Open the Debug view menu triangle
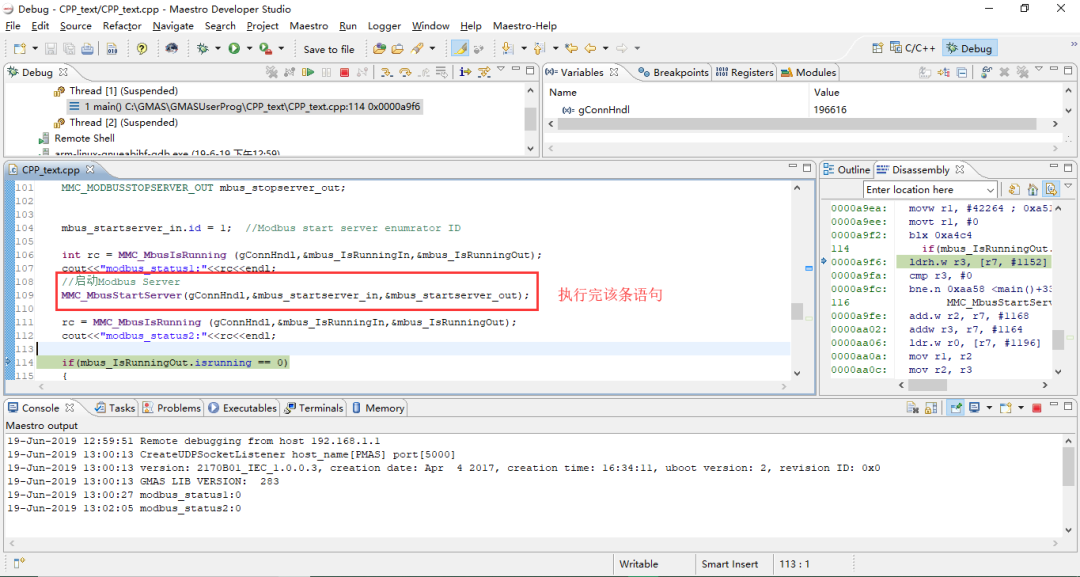The height and width of the screenshot is (577, 1080). click(501, 70)
